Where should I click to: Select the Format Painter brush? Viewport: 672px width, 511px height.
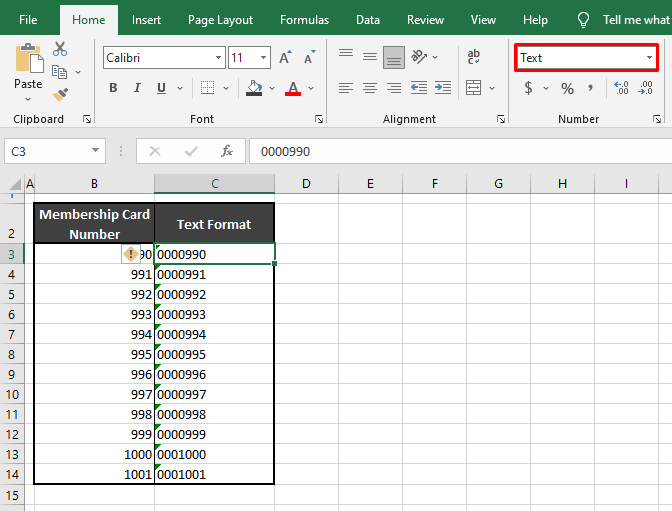(60, 95)
